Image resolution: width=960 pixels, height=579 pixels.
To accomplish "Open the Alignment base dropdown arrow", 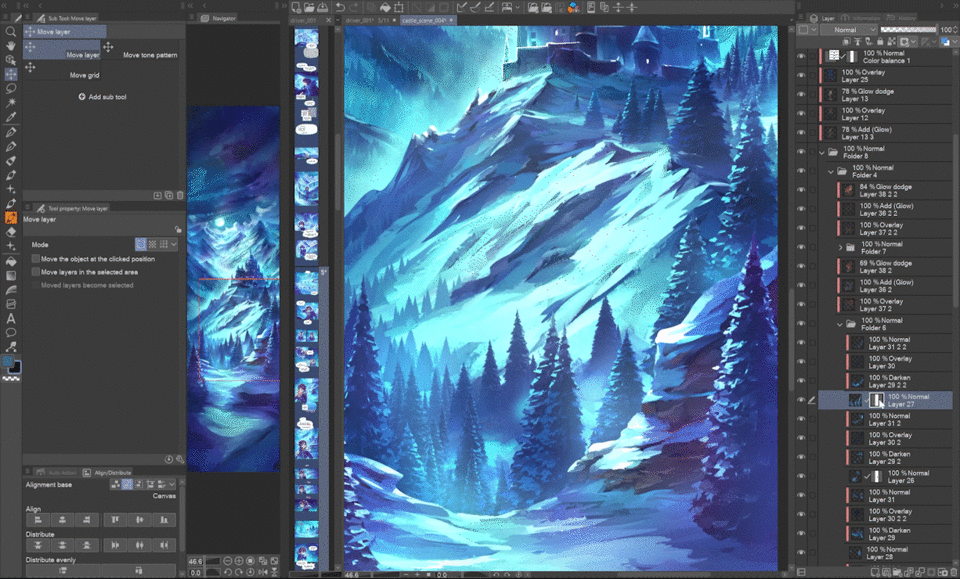I will (x=172, y=484).
